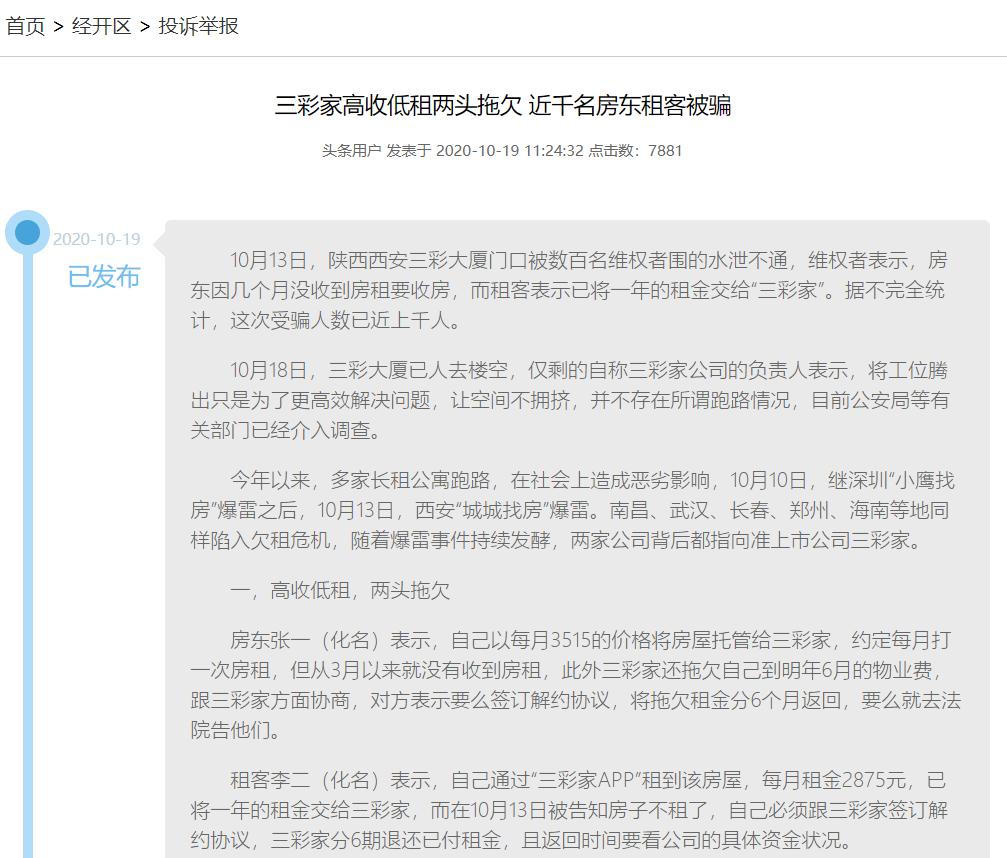Click the 点击数：7881 view count
Viewport: 1007px width, 858px height.
click(x=635, y=151)
